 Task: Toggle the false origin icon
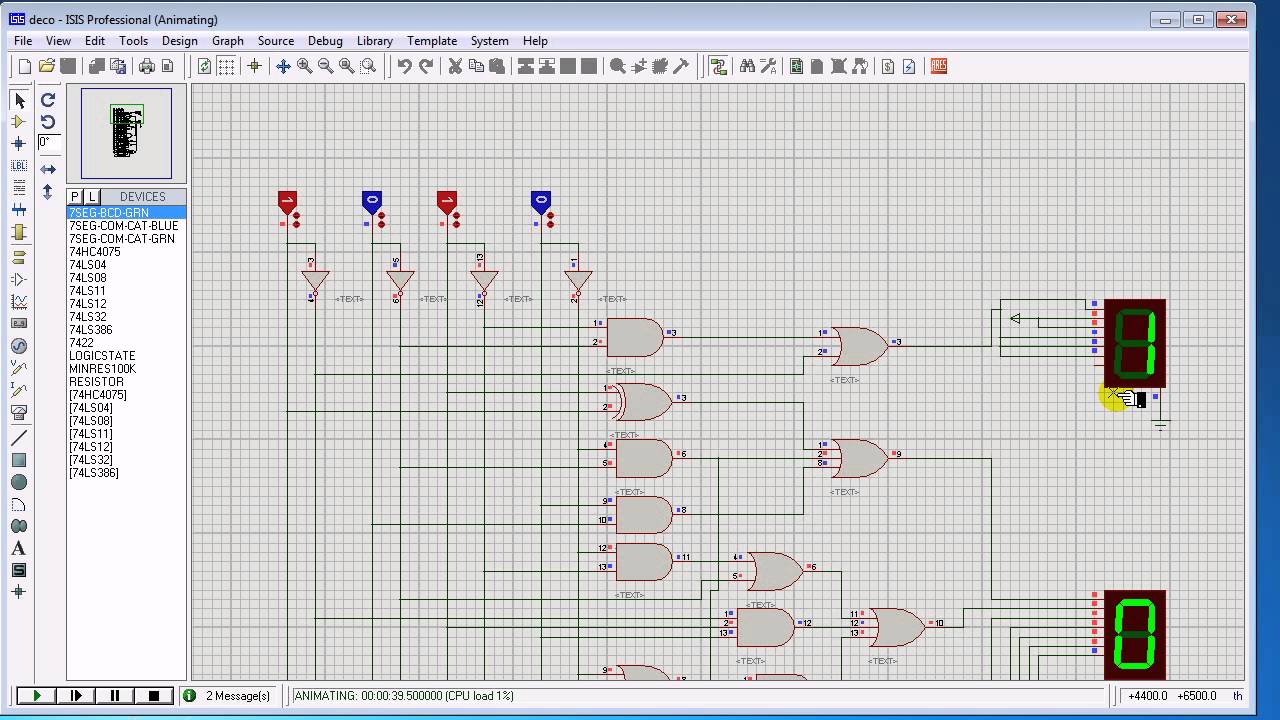pos(254,66)
